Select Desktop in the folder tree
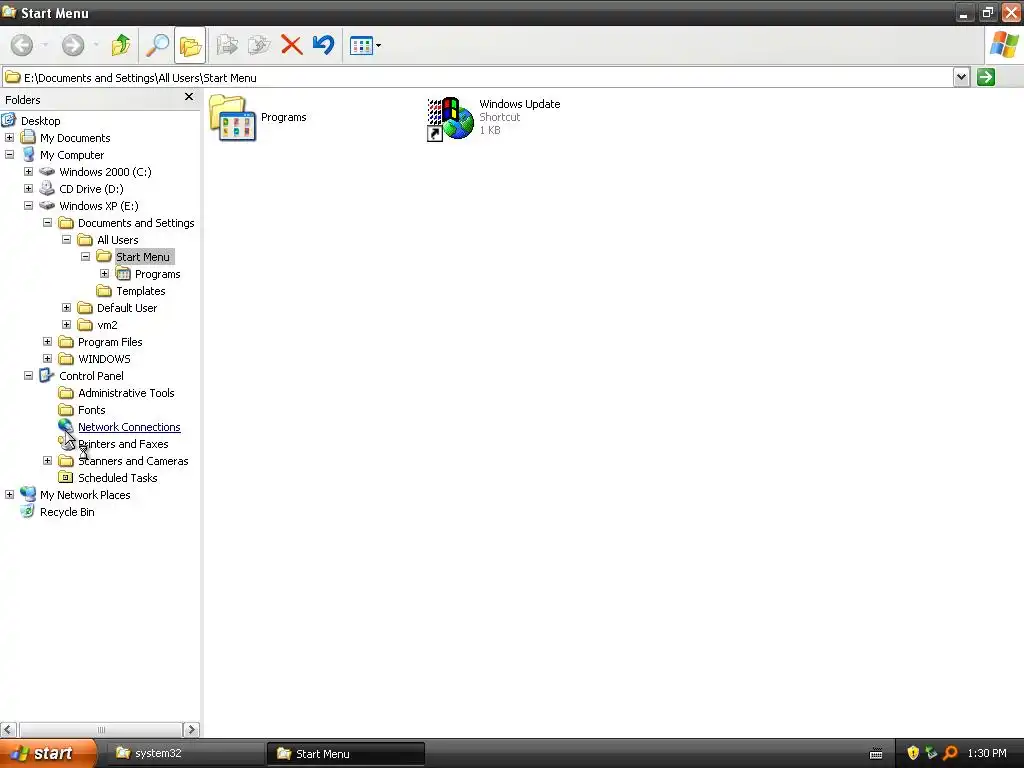The height and width of the screenshot is (768, 1024). (x=40, y=121)
